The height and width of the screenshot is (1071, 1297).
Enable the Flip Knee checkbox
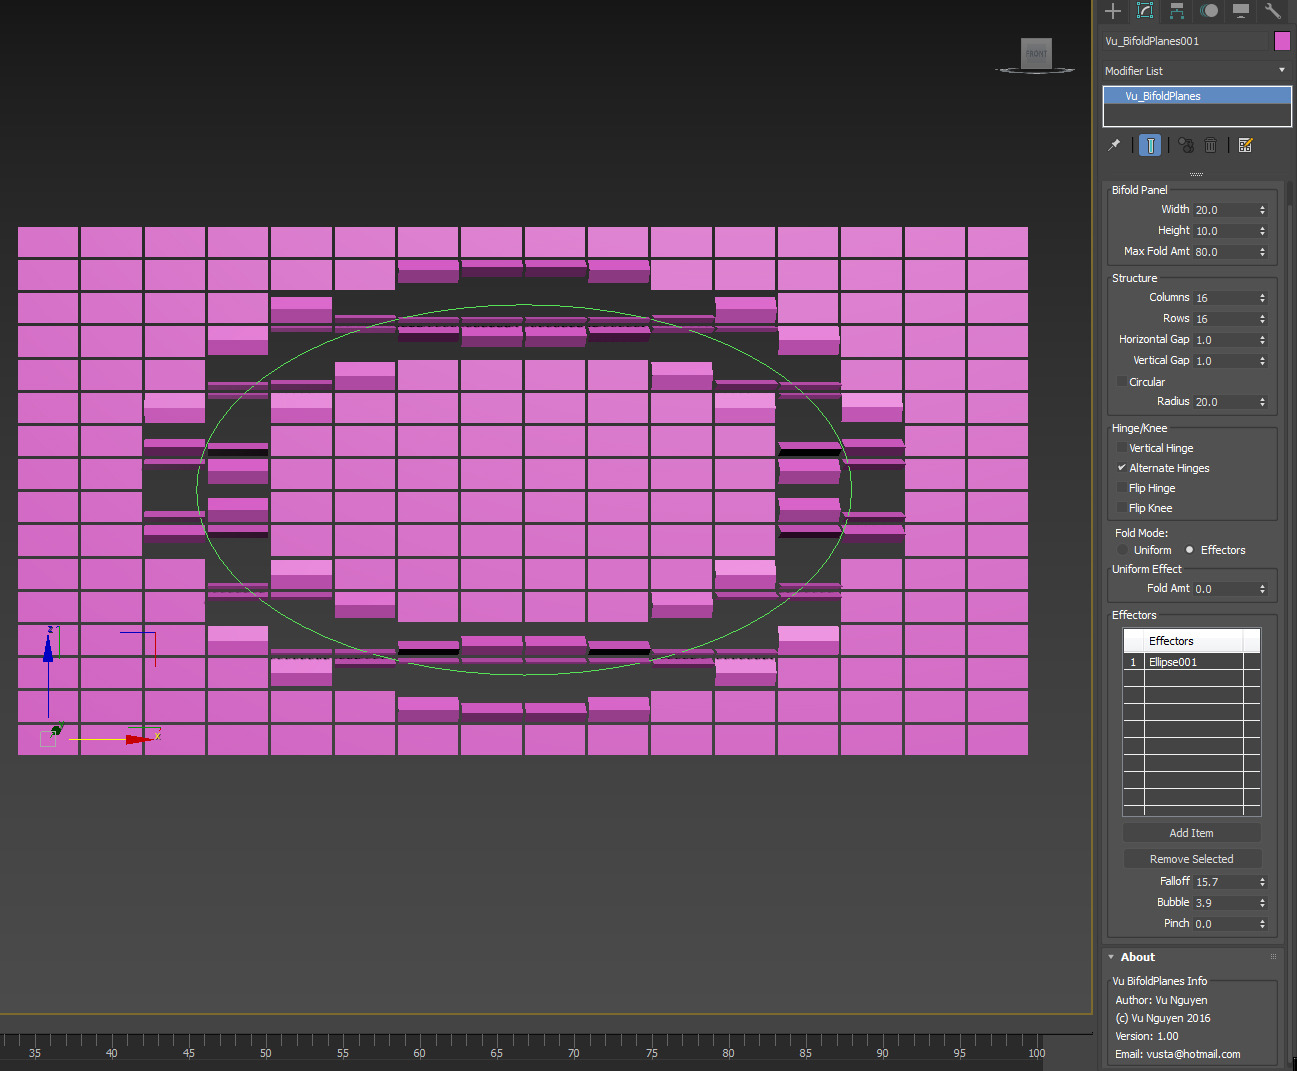[x=1122, y=508]
